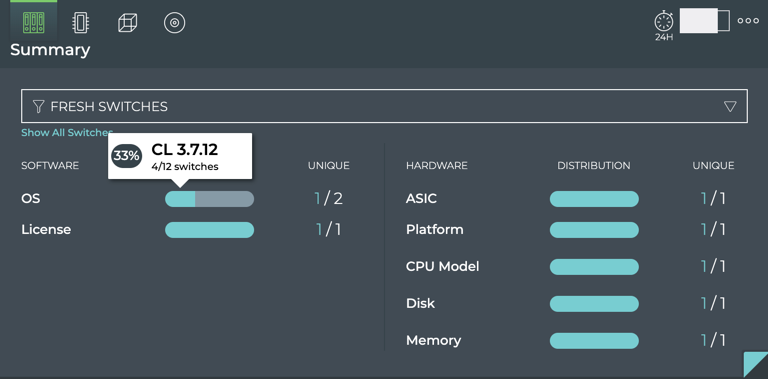The image size is (768, 379).
Task: Click the Show All Switches link
Action: 67,132
